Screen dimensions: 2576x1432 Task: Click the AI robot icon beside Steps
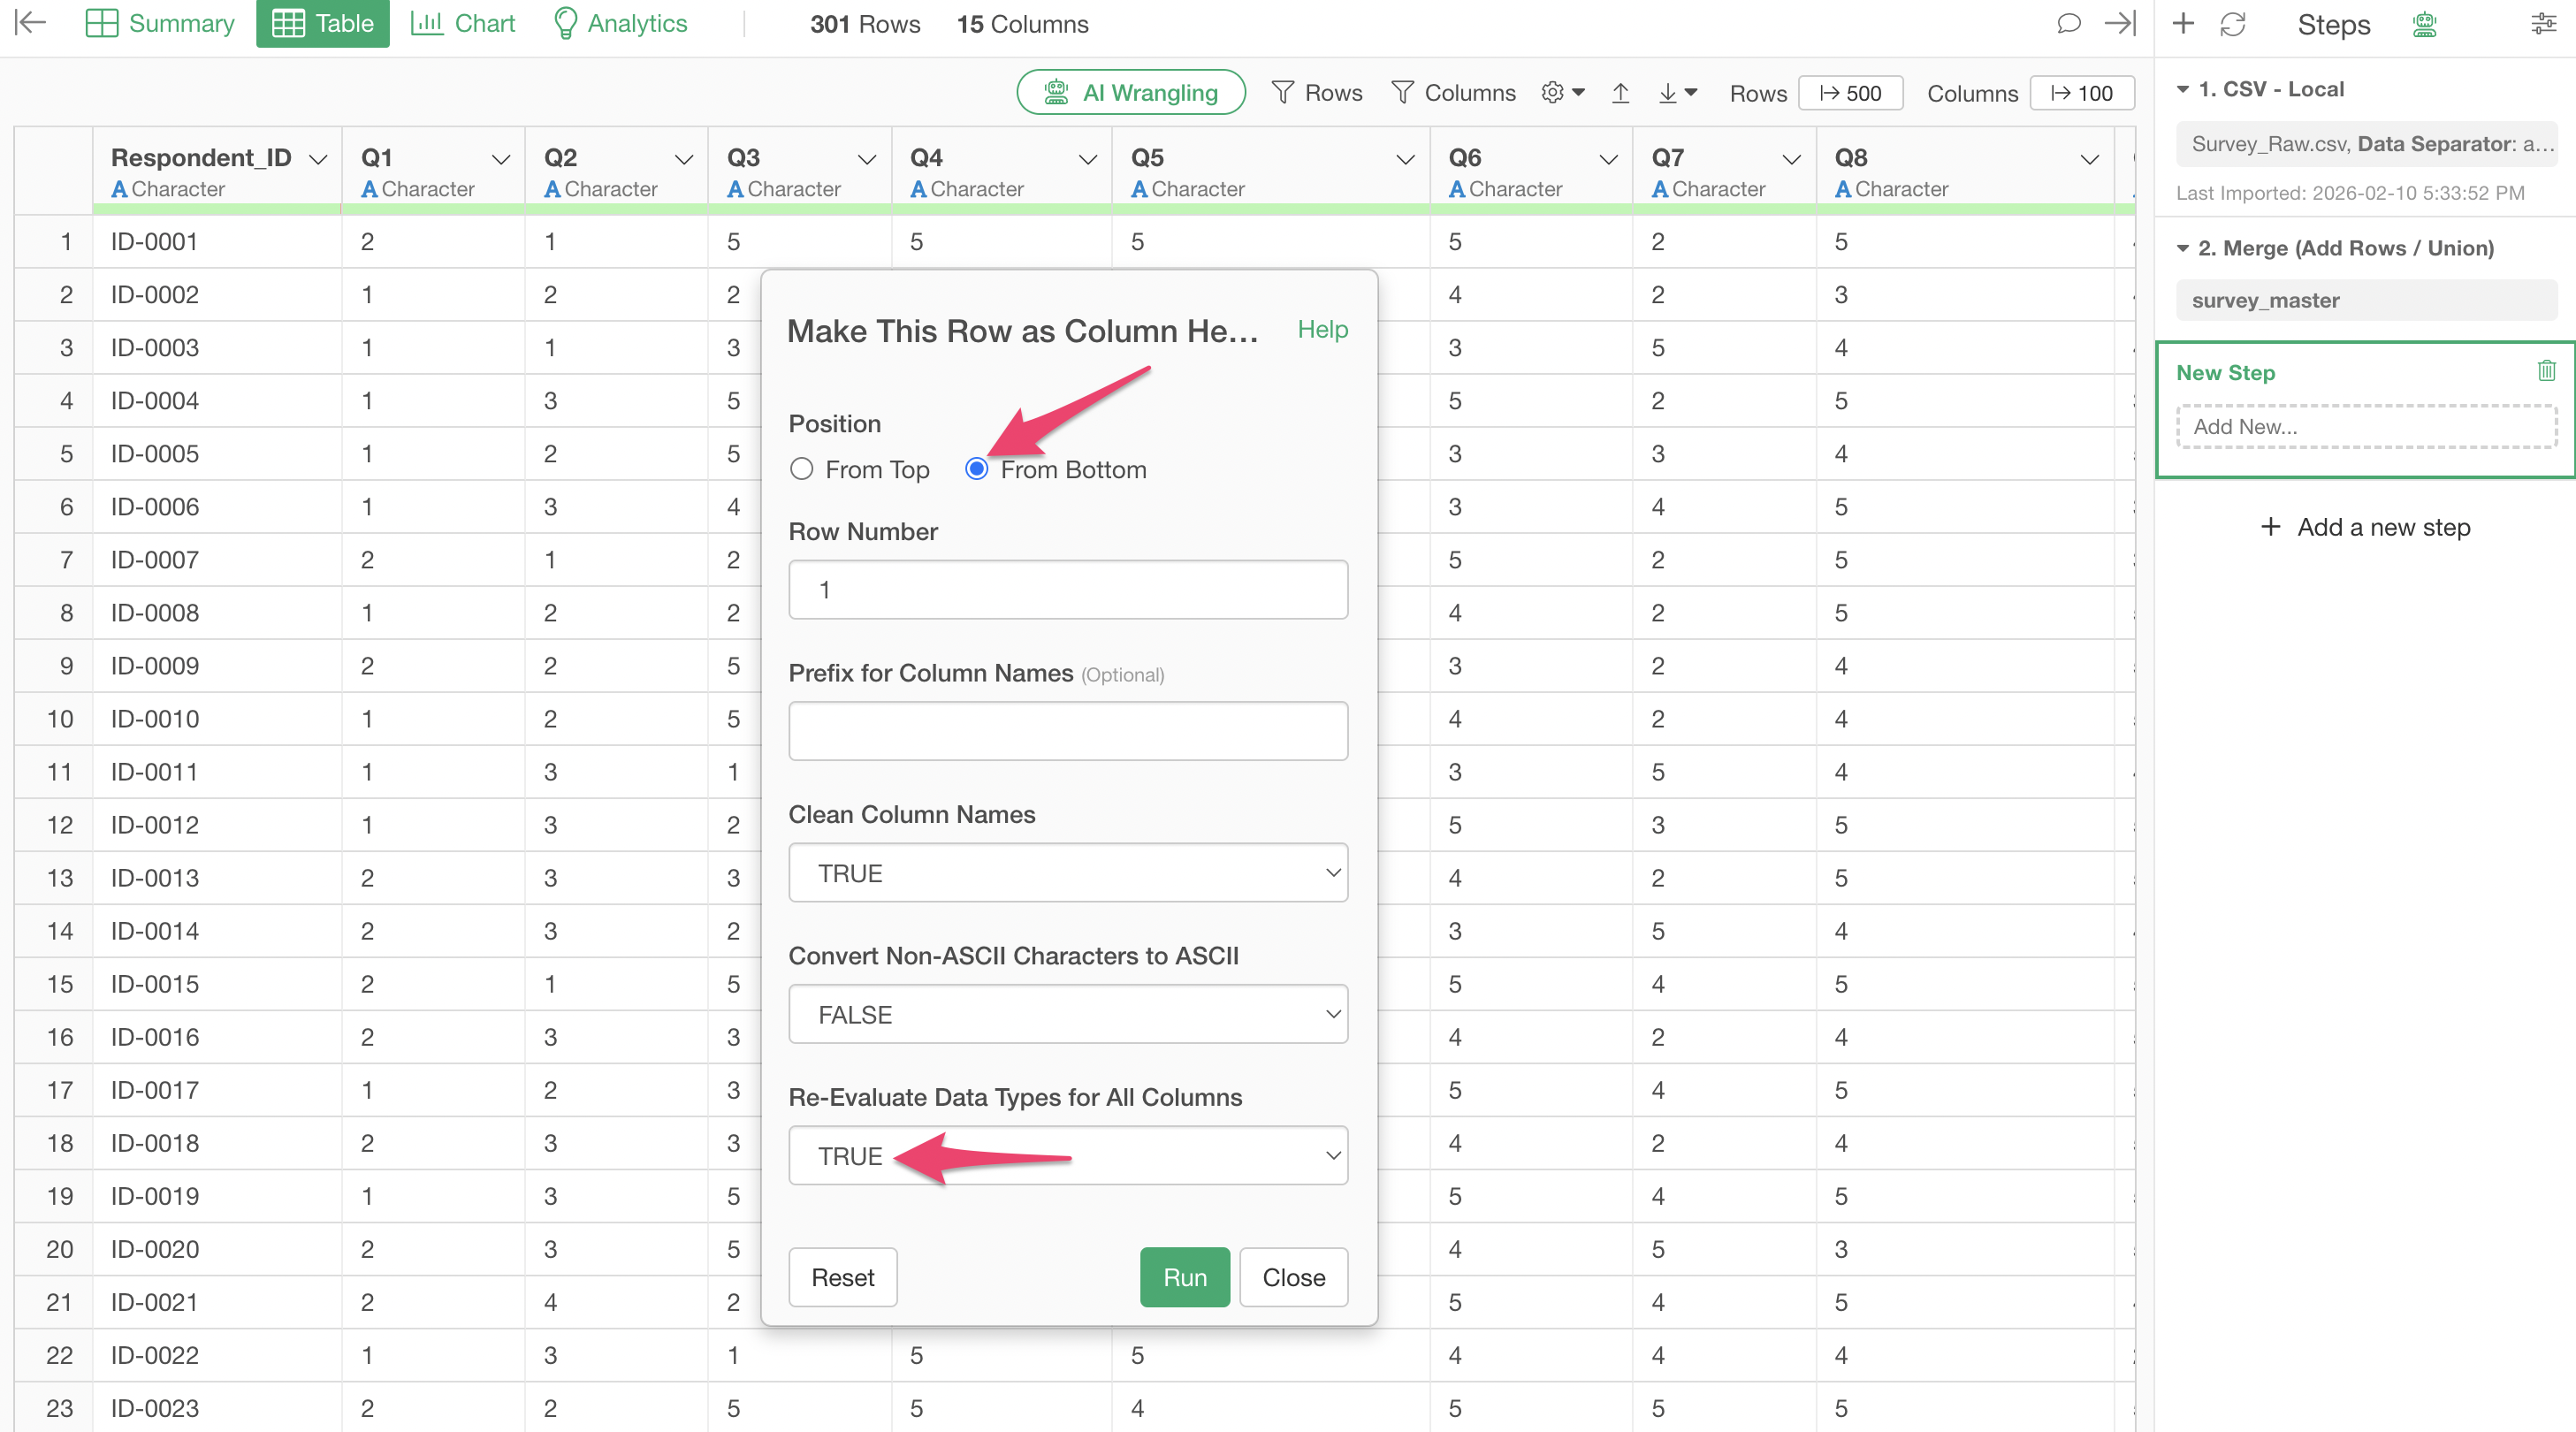(2424, 24)
